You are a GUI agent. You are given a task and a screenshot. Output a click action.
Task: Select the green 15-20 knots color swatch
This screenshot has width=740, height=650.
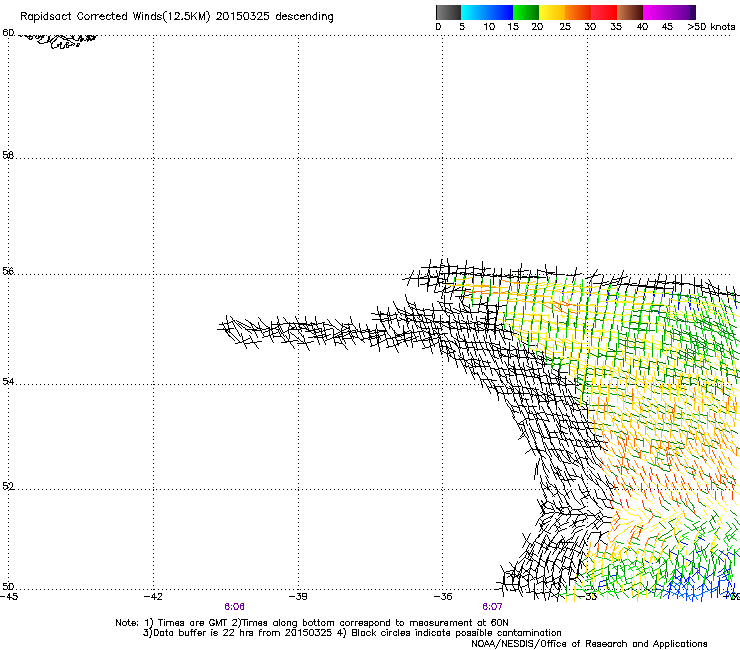[526, 12]
